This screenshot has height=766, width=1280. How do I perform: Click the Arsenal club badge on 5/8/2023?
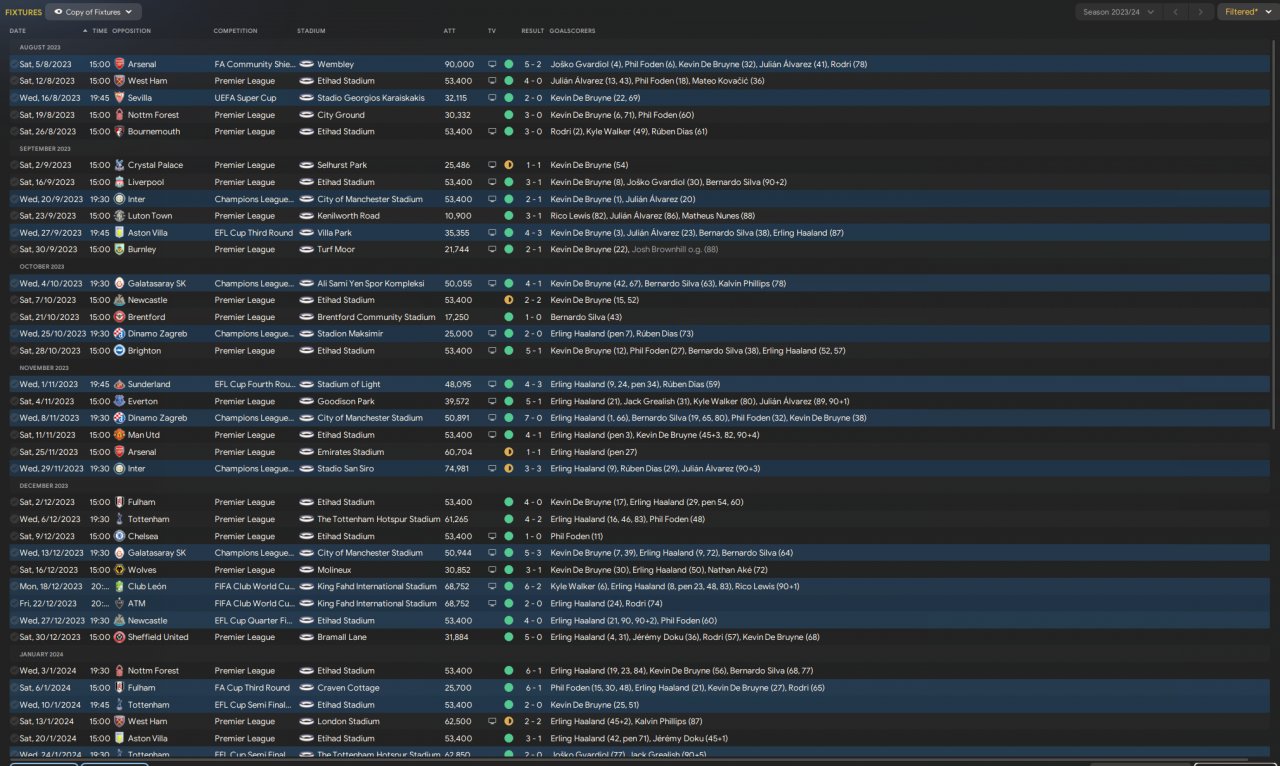119,64
